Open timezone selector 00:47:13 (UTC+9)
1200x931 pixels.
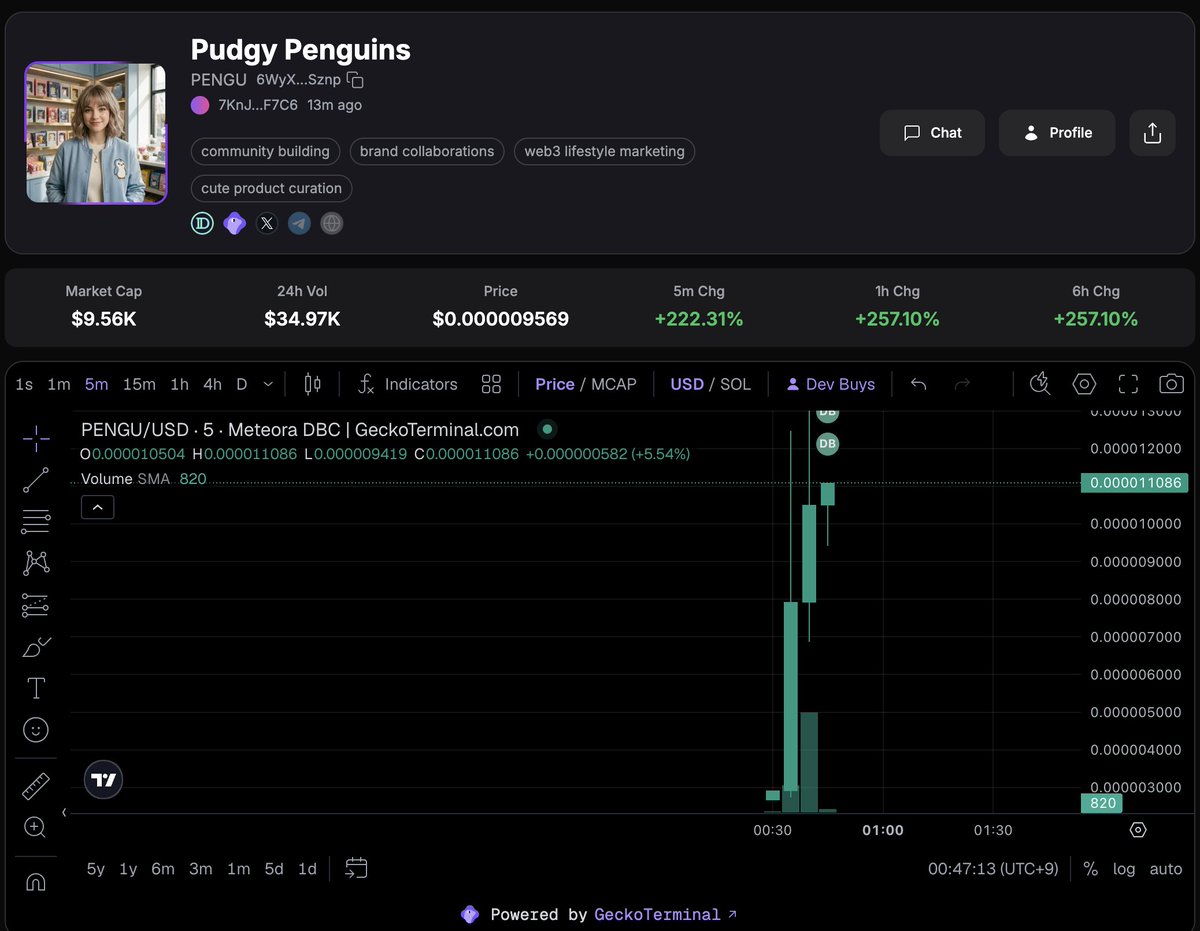993,869
